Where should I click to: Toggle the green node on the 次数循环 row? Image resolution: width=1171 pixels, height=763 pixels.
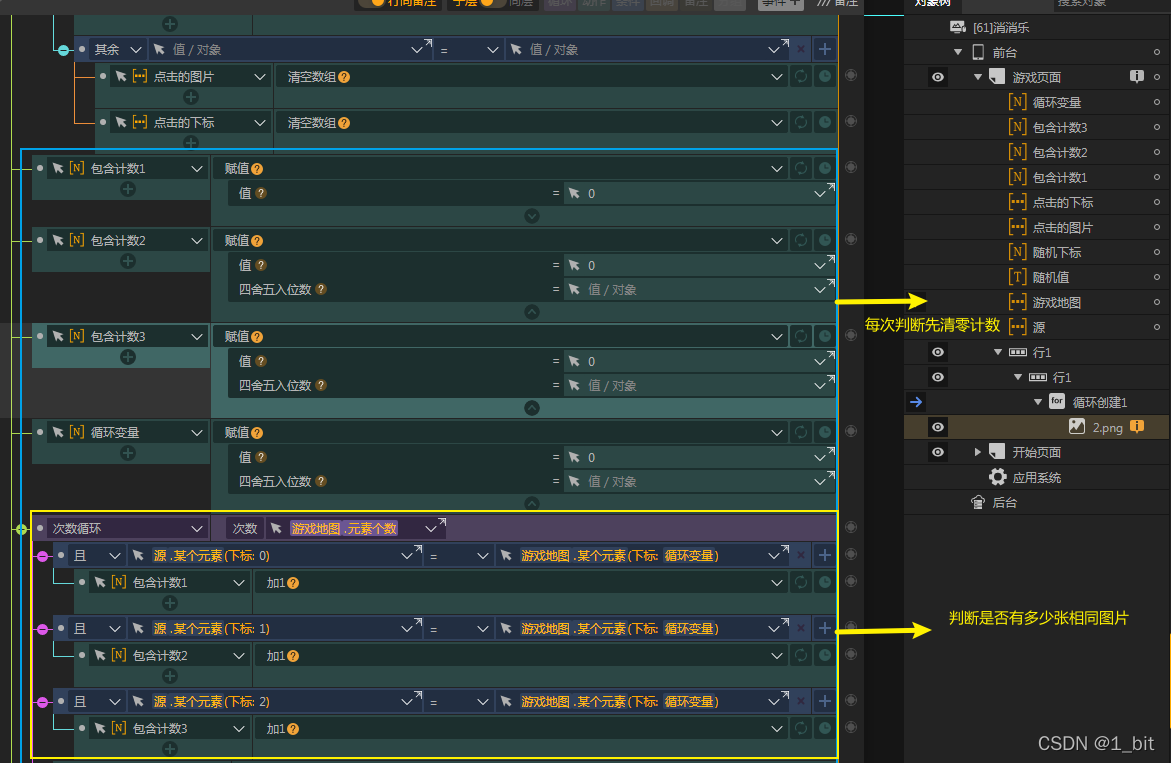[x=22, y=529]
